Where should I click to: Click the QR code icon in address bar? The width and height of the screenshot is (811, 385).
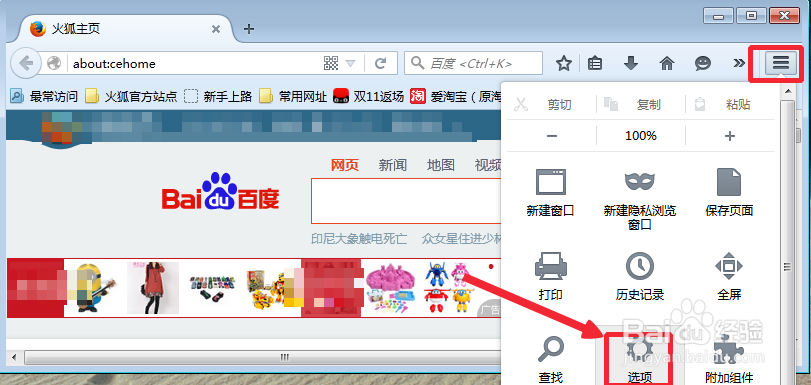pos(331,64)
